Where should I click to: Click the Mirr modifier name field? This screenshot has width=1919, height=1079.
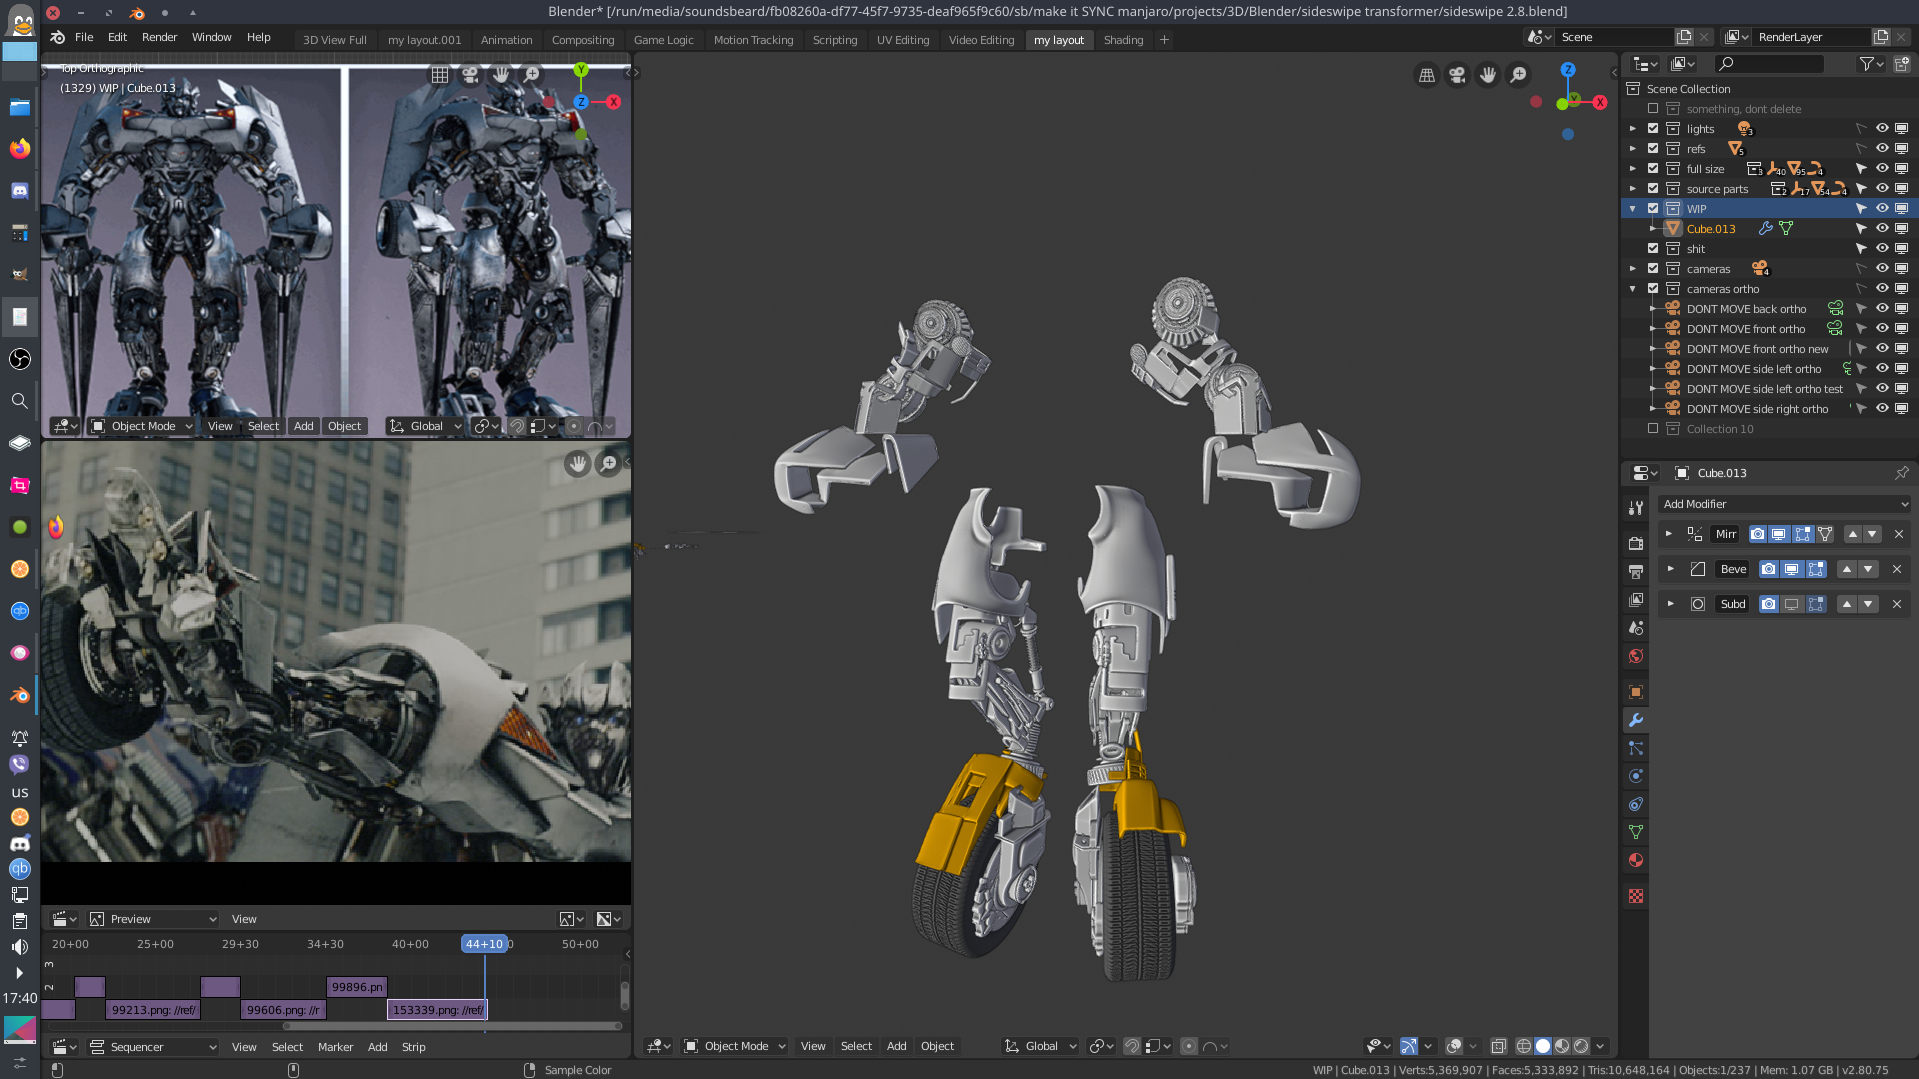(1726, 534)
